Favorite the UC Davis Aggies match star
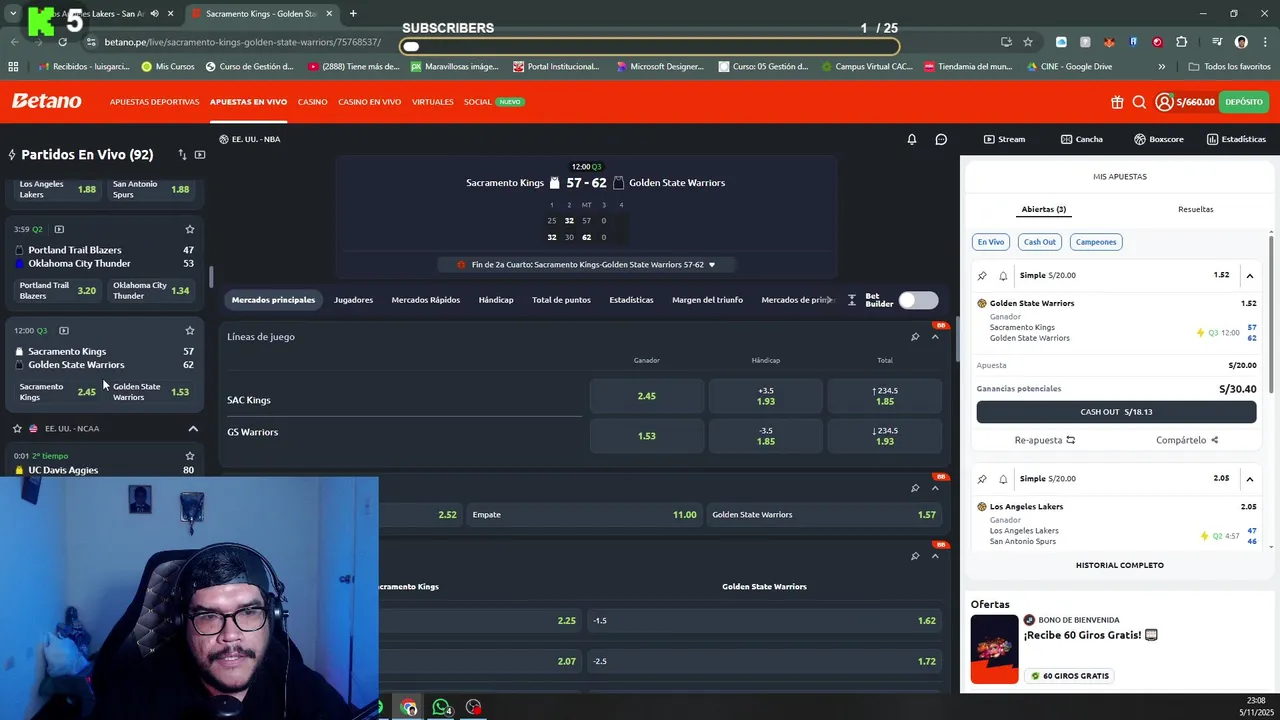1280x720 pixels. coord(190,456)
